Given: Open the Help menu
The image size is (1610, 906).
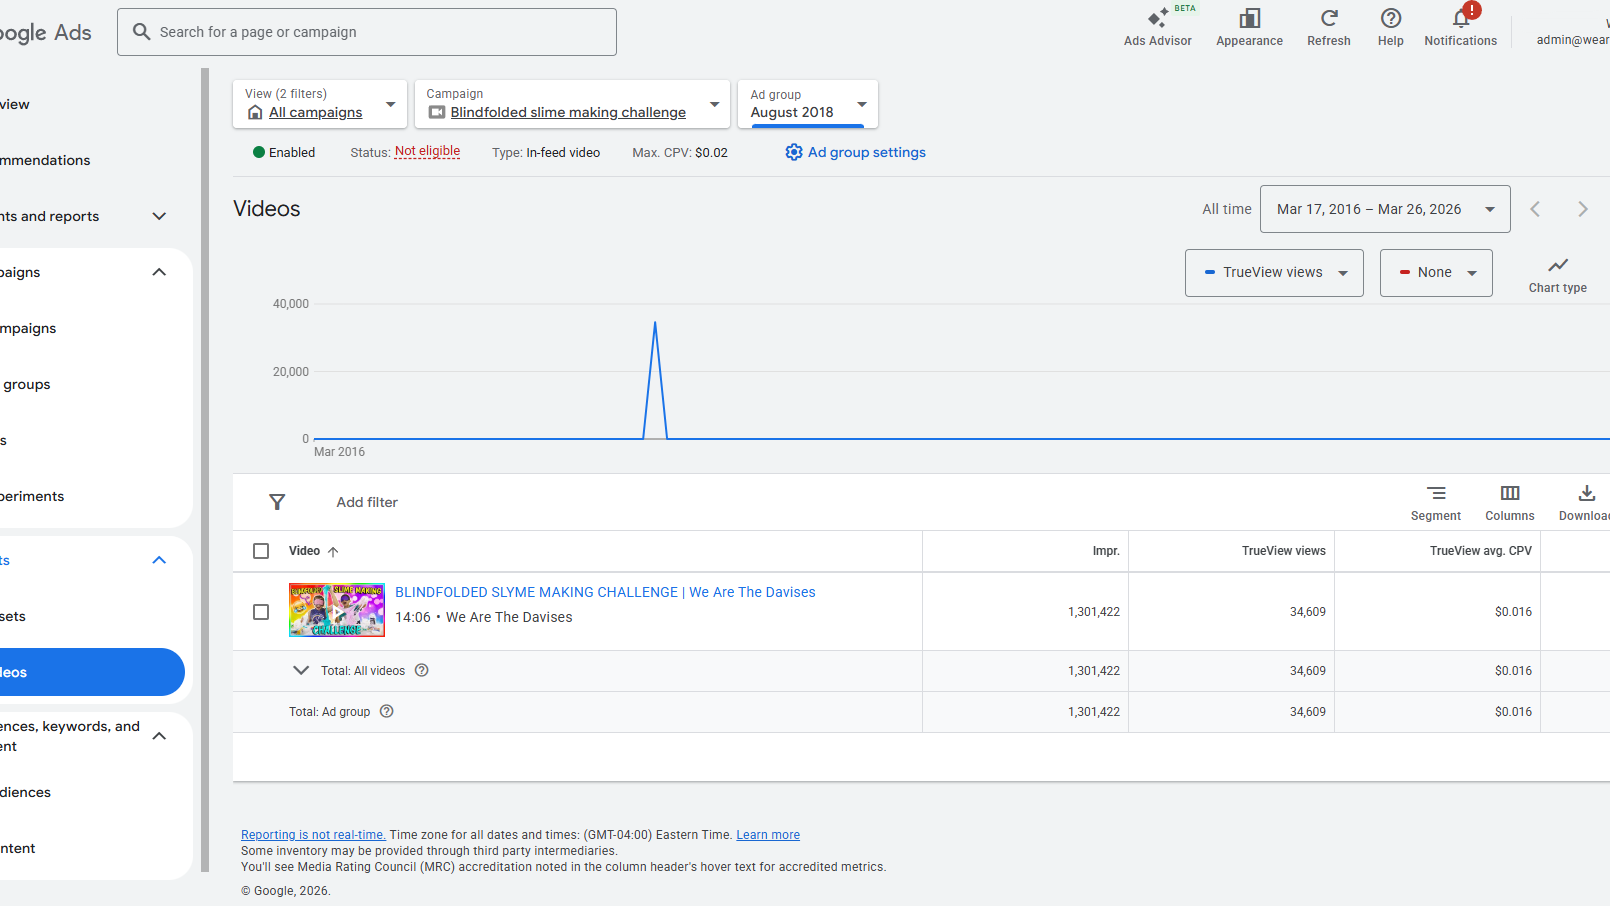Looking at the screenshot, I should [x=1390, y=27].
